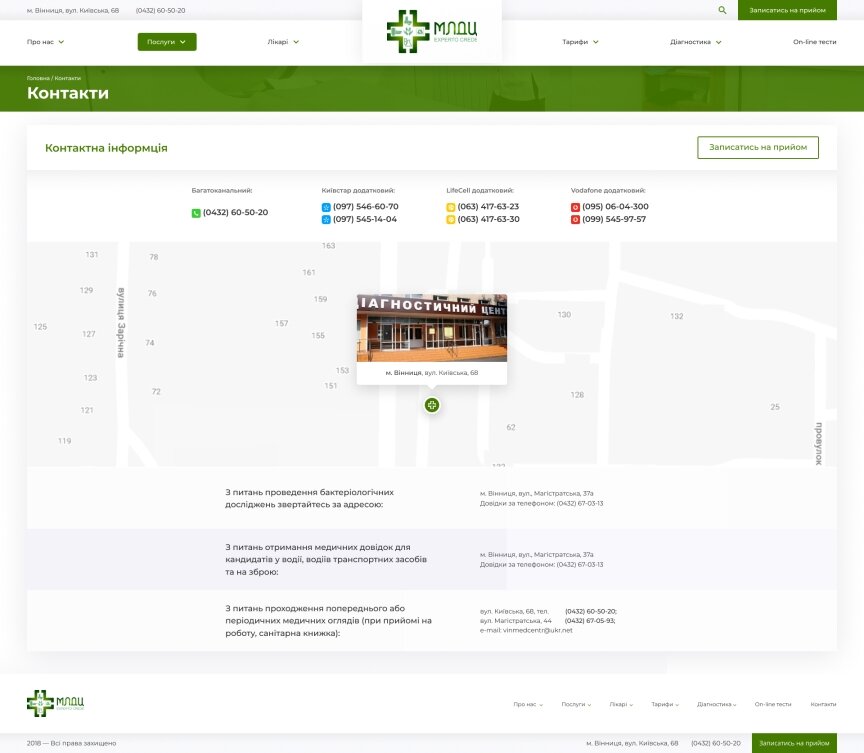Follow the Головна breadcrumb link
Viewport: 864px width, 753px height.
click(x=38, y=78)
